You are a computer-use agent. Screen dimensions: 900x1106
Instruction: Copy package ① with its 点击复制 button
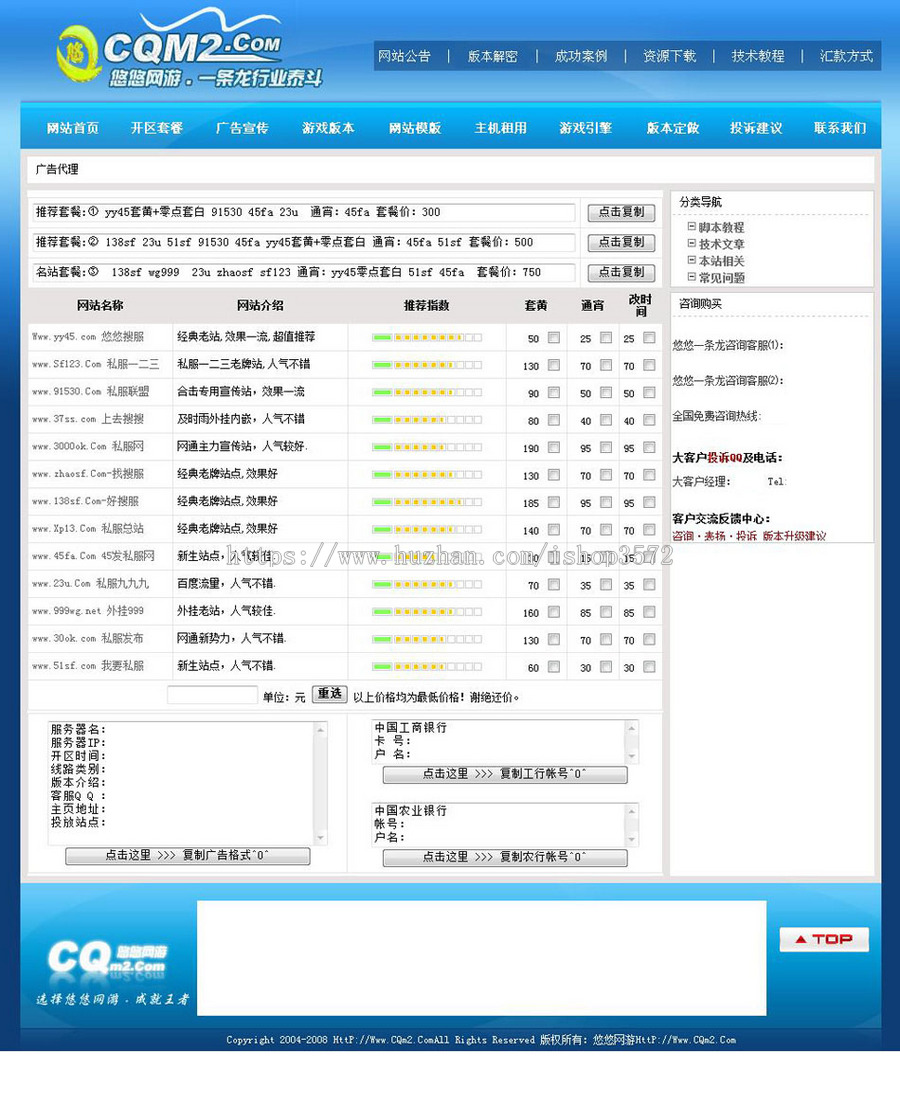click(x=621, y=212)
